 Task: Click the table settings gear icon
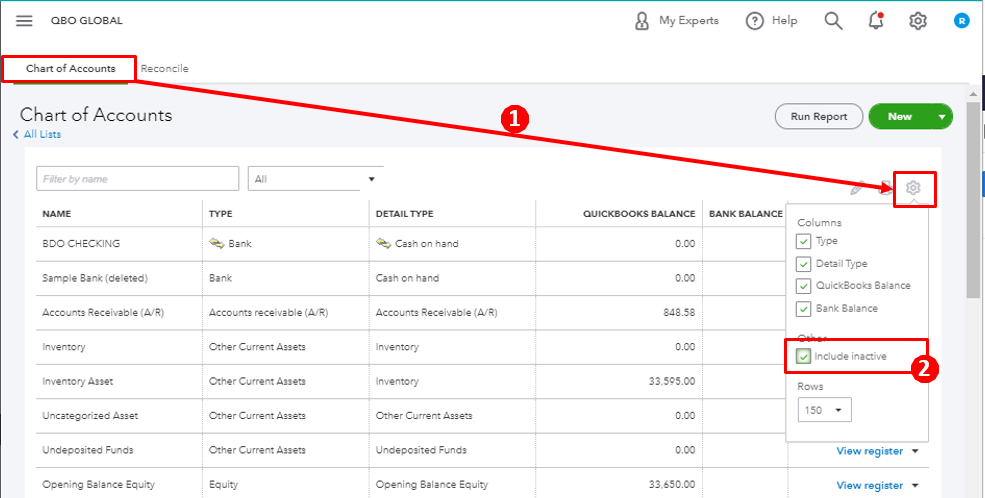coord(912,188)
